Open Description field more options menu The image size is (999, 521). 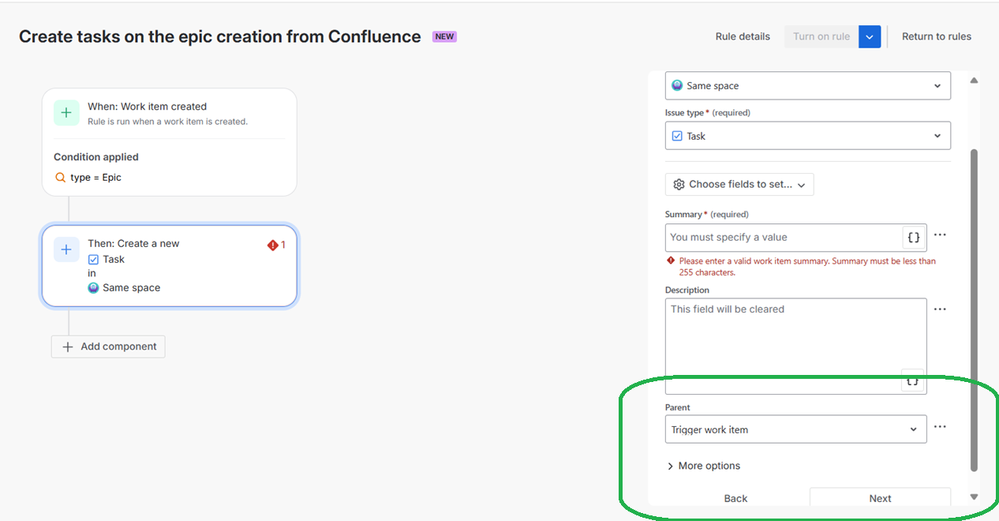point(940,310)
